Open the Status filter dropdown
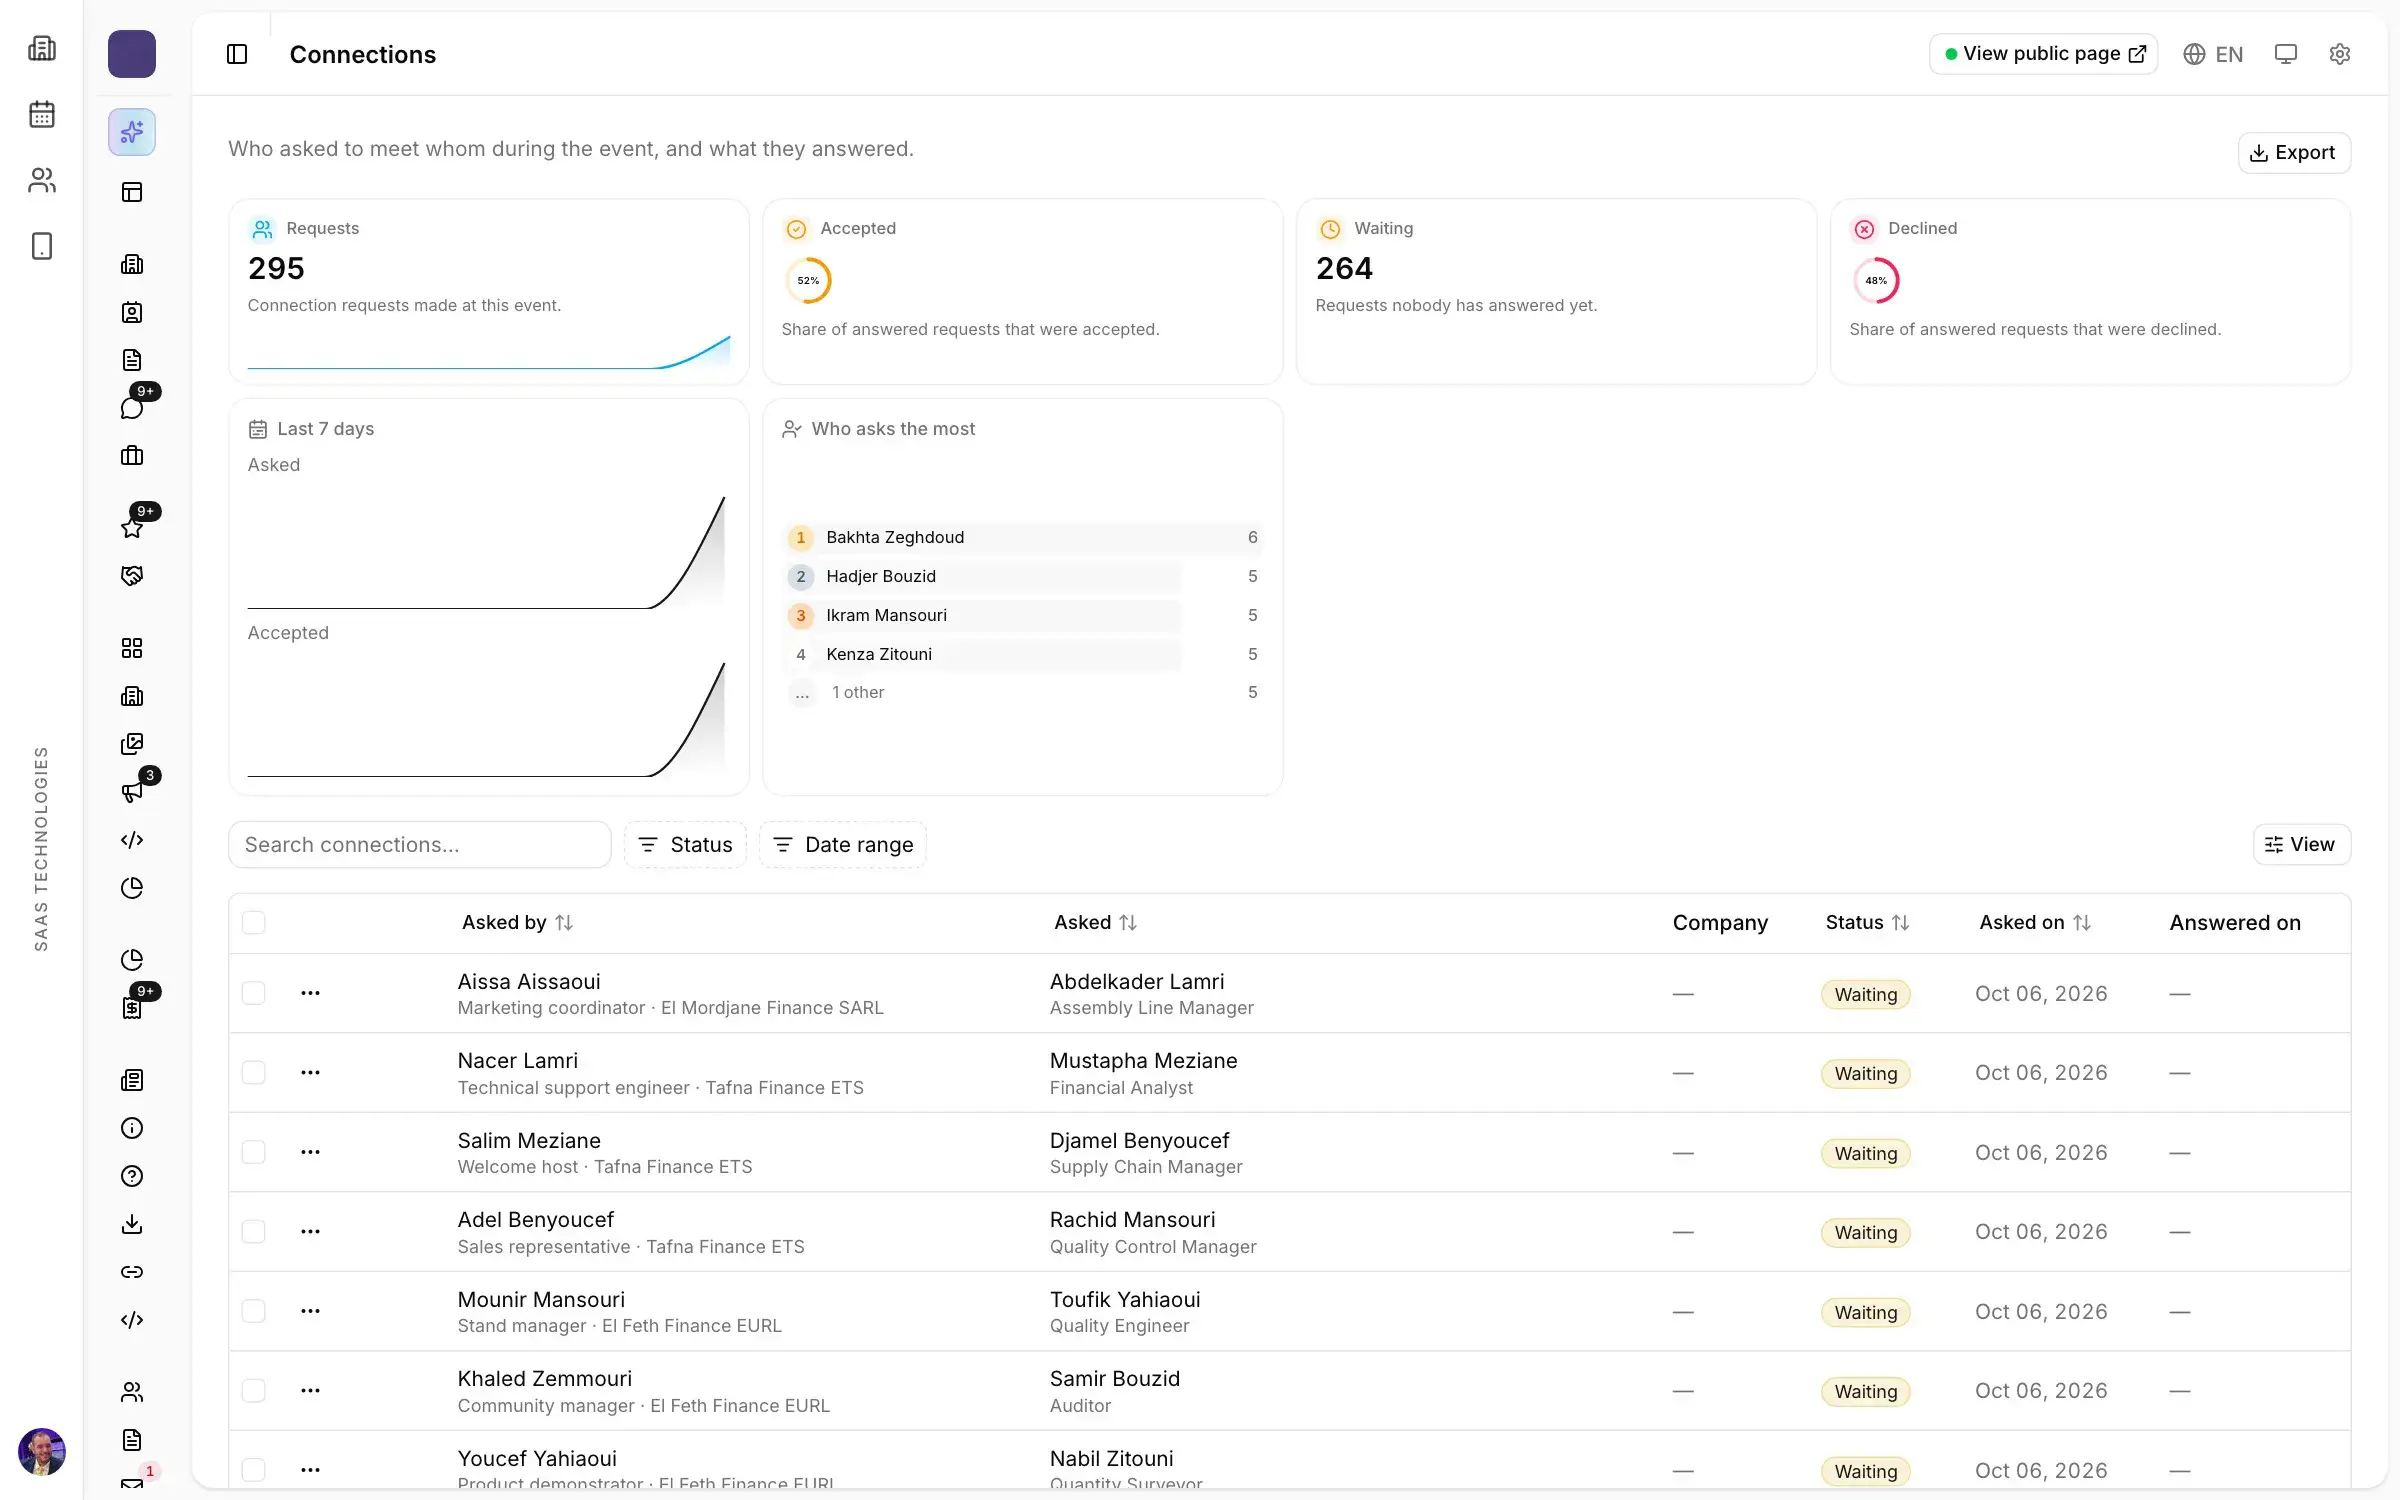 point(685,845)
